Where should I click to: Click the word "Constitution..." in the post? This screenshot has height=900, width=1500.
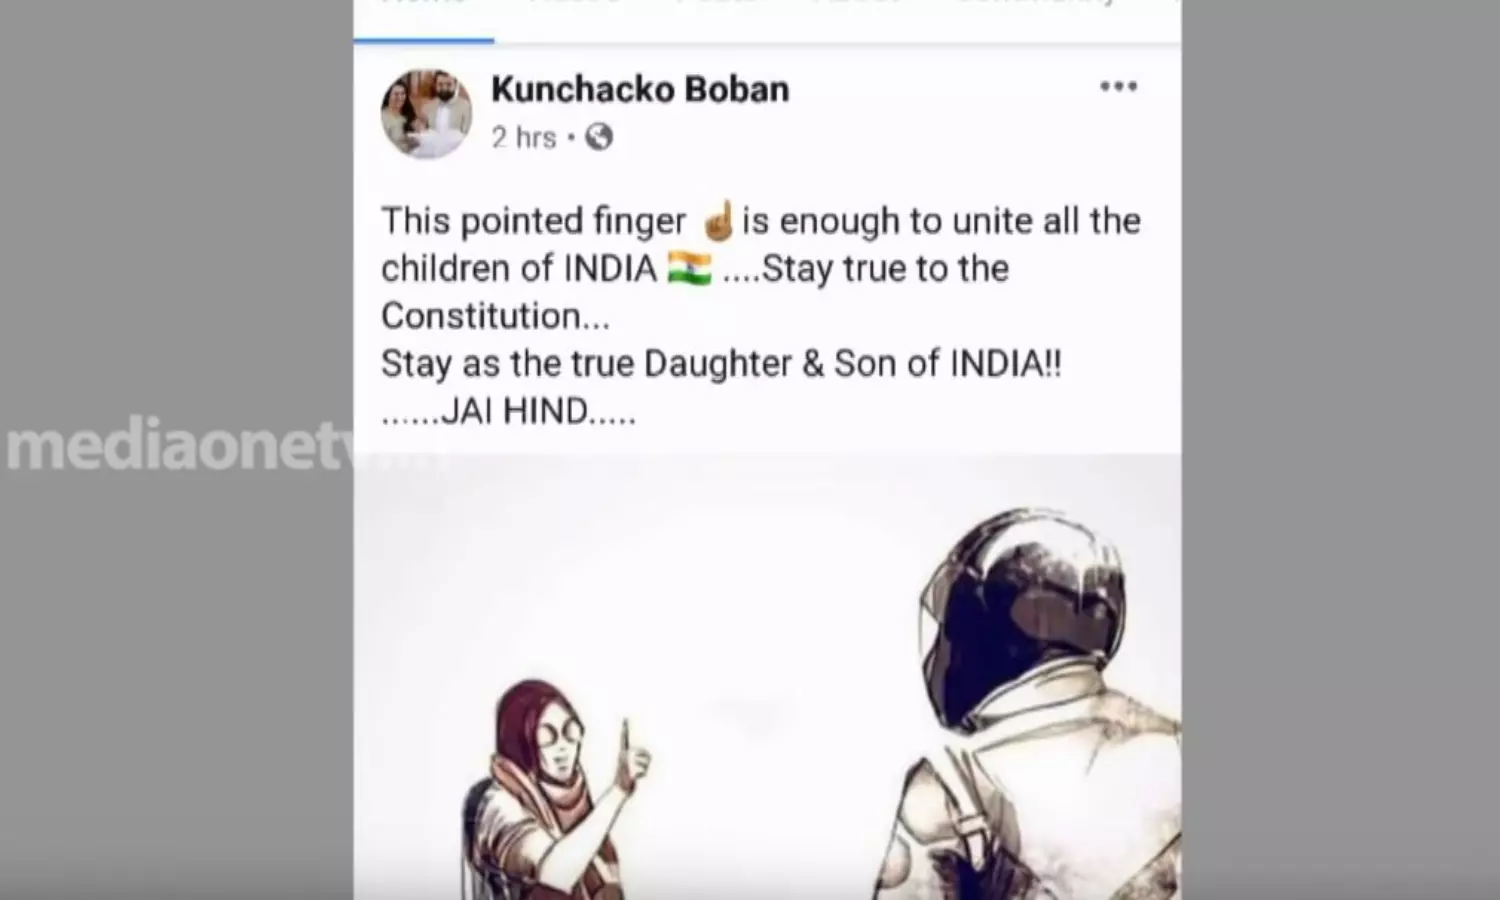tap(495, 316)
